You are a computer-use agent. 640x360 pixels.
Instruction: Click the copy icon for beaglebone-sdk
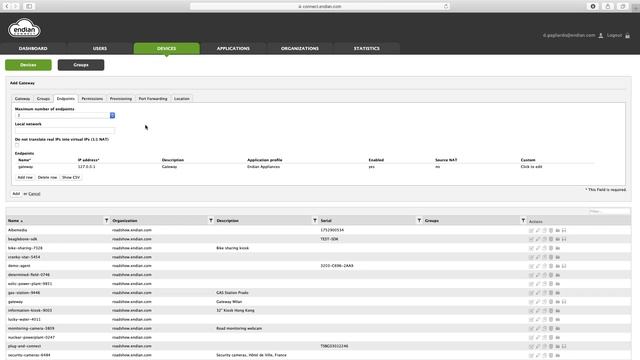click(x=544, y=239)
